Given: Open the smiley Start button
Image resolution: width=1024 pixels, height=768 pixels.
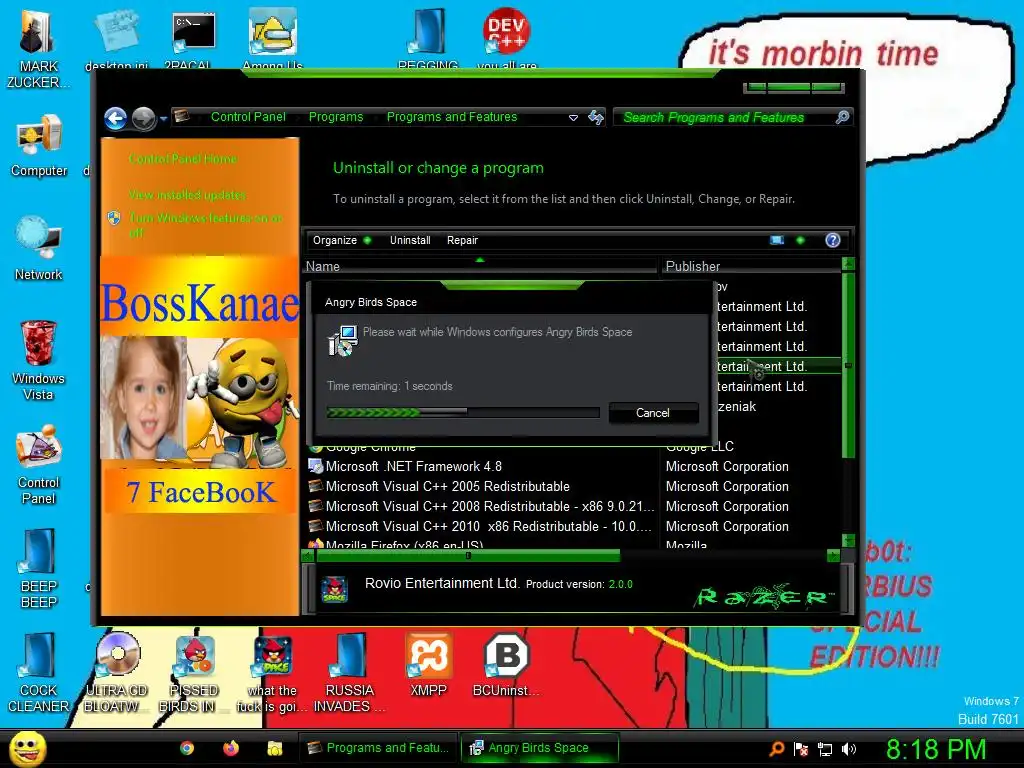Looking at the screenshot, I should coord(27,749).
